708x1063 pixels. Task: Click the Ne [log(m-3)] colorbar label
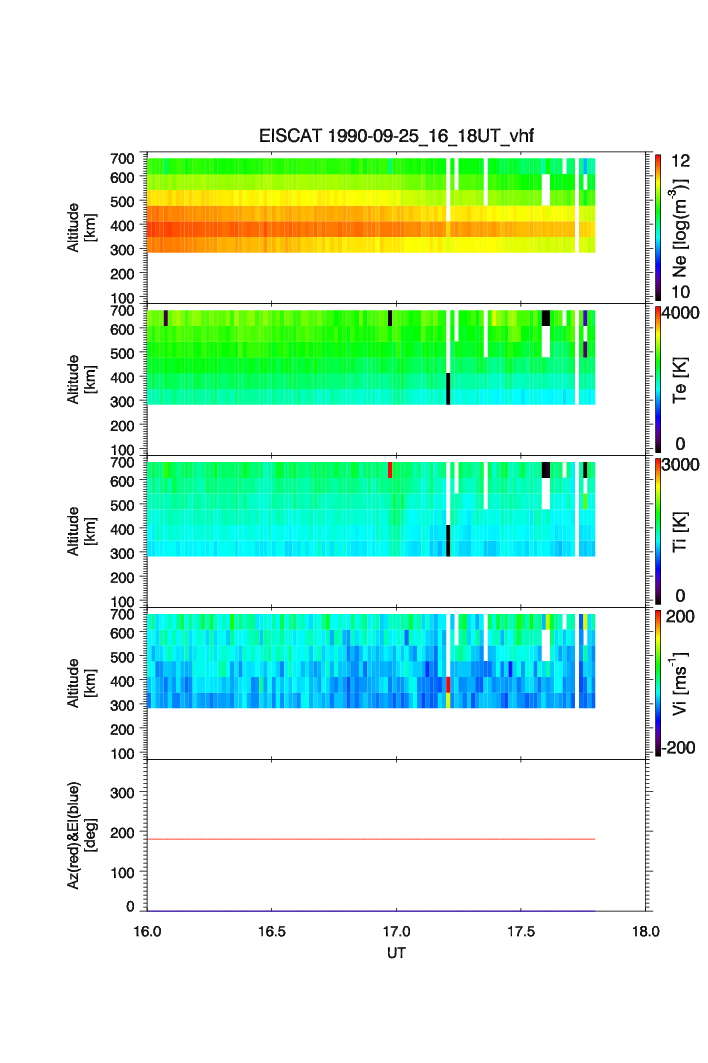[x=680, y=228]
